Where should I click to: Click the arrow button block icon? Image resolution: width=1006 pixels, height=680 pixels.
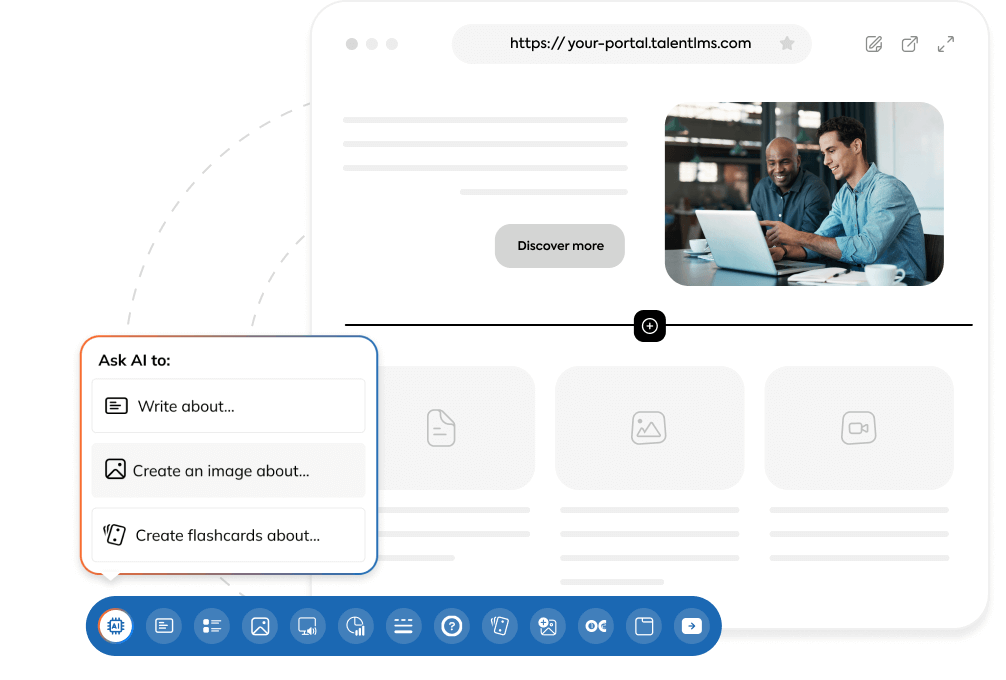[691, 626]
